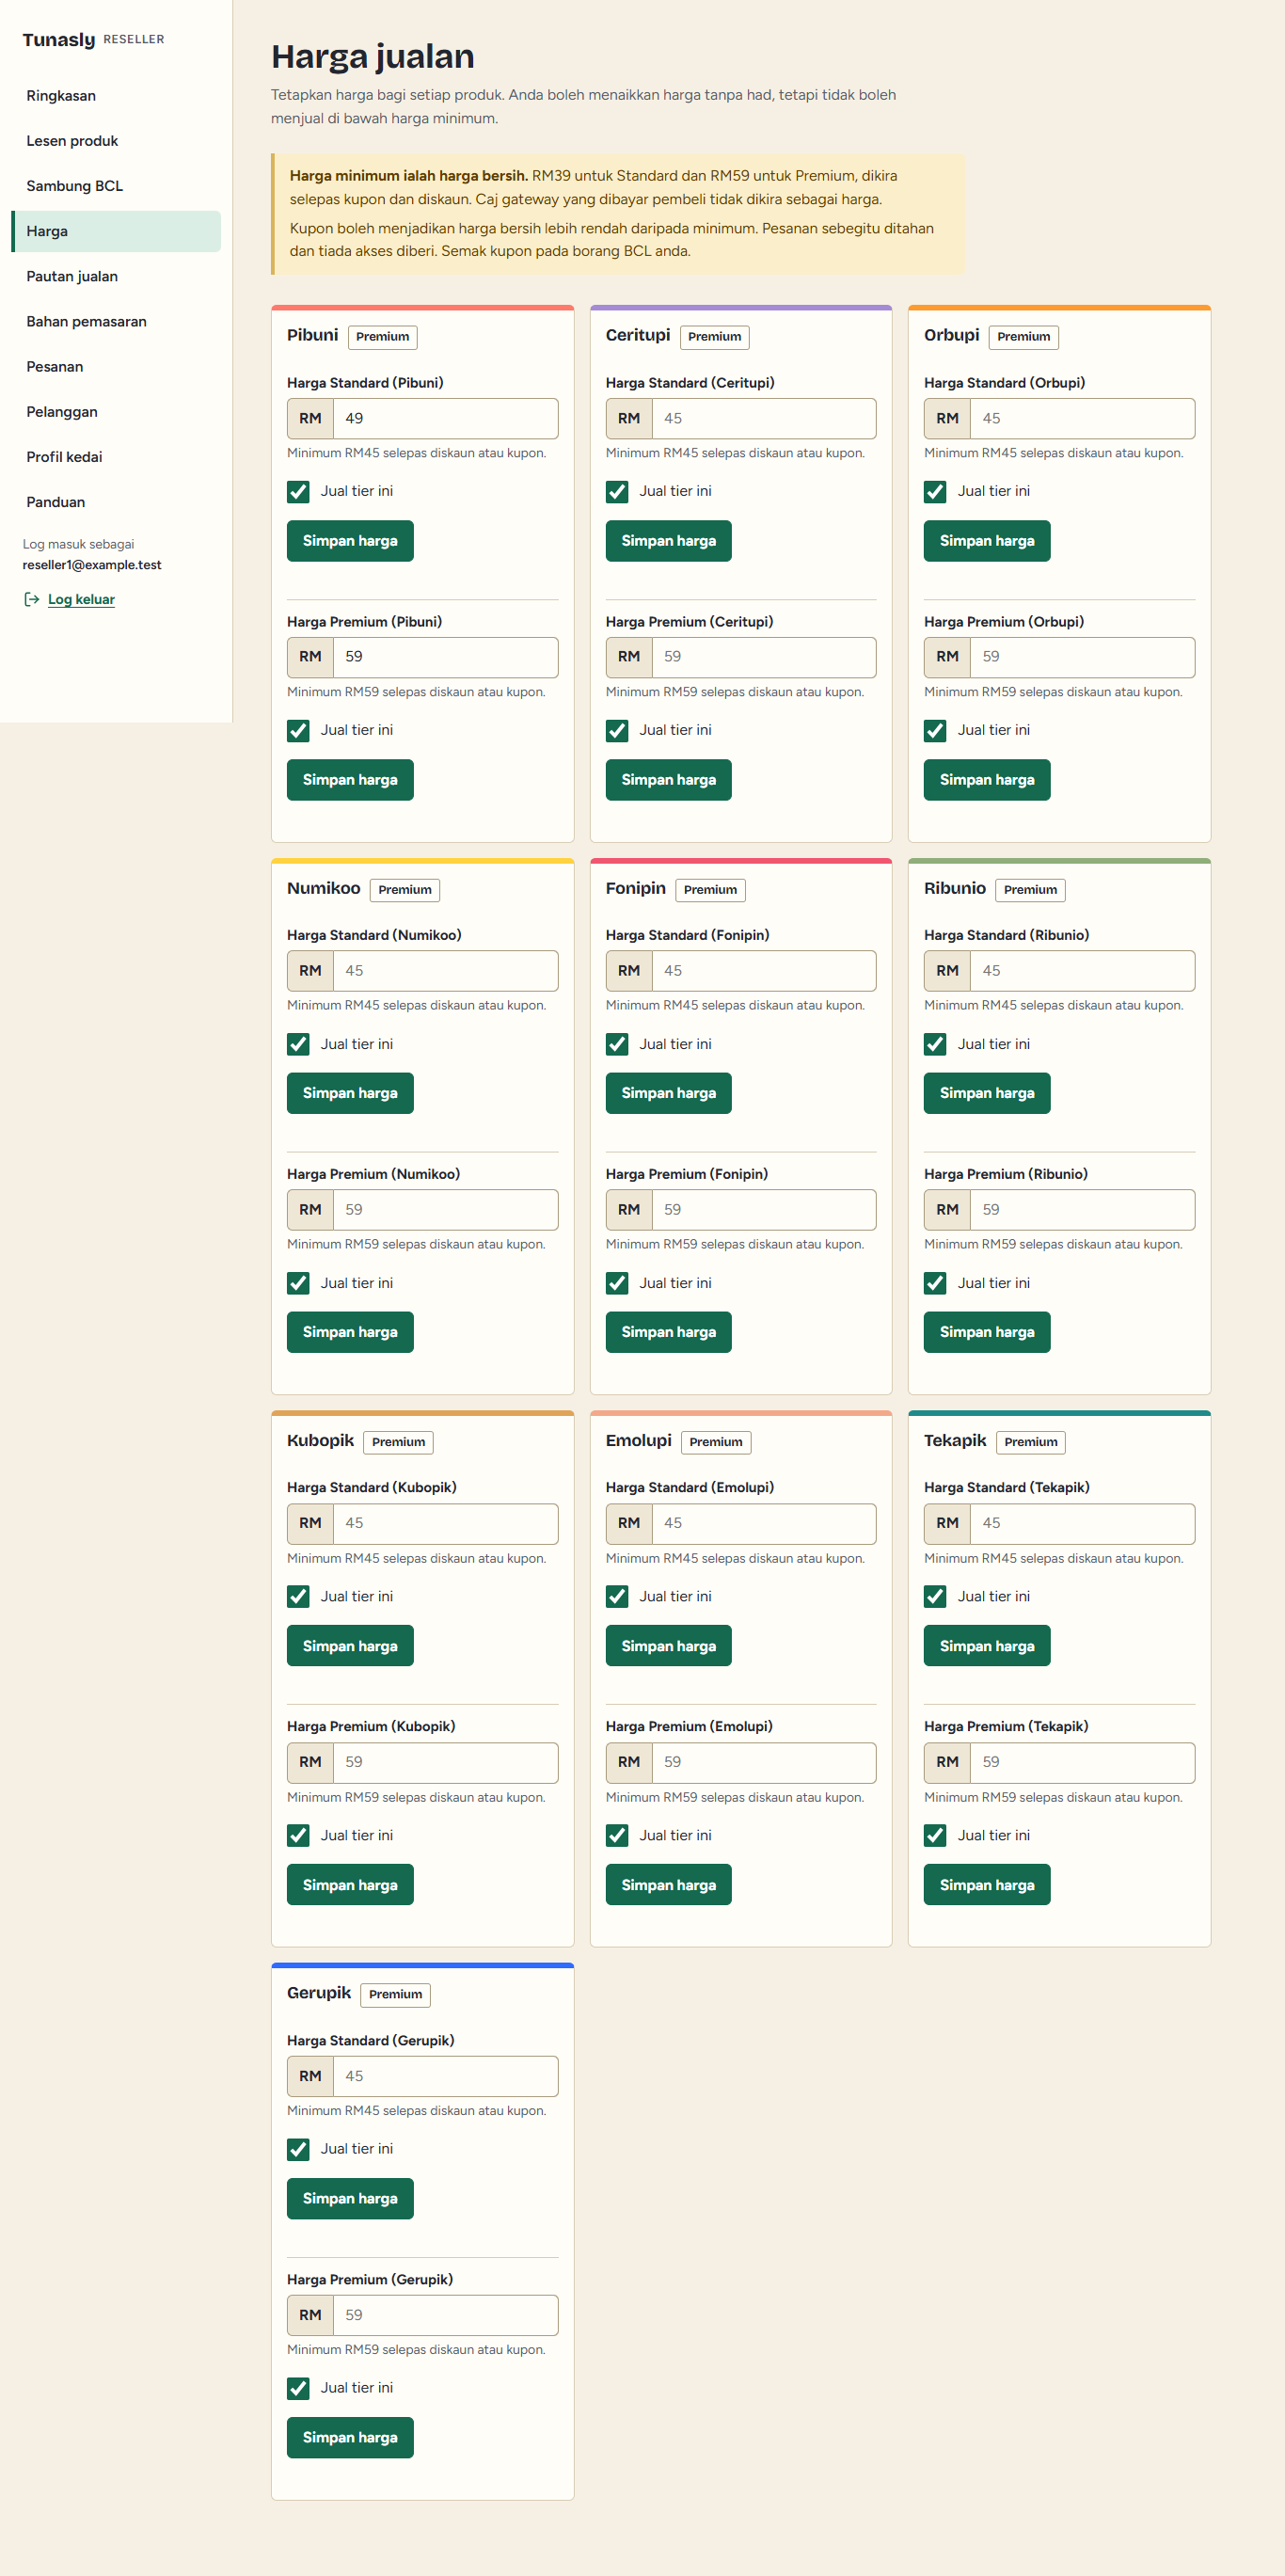
Task: Click Harga Premium (Orbupi) price input
Action: 1082,657
